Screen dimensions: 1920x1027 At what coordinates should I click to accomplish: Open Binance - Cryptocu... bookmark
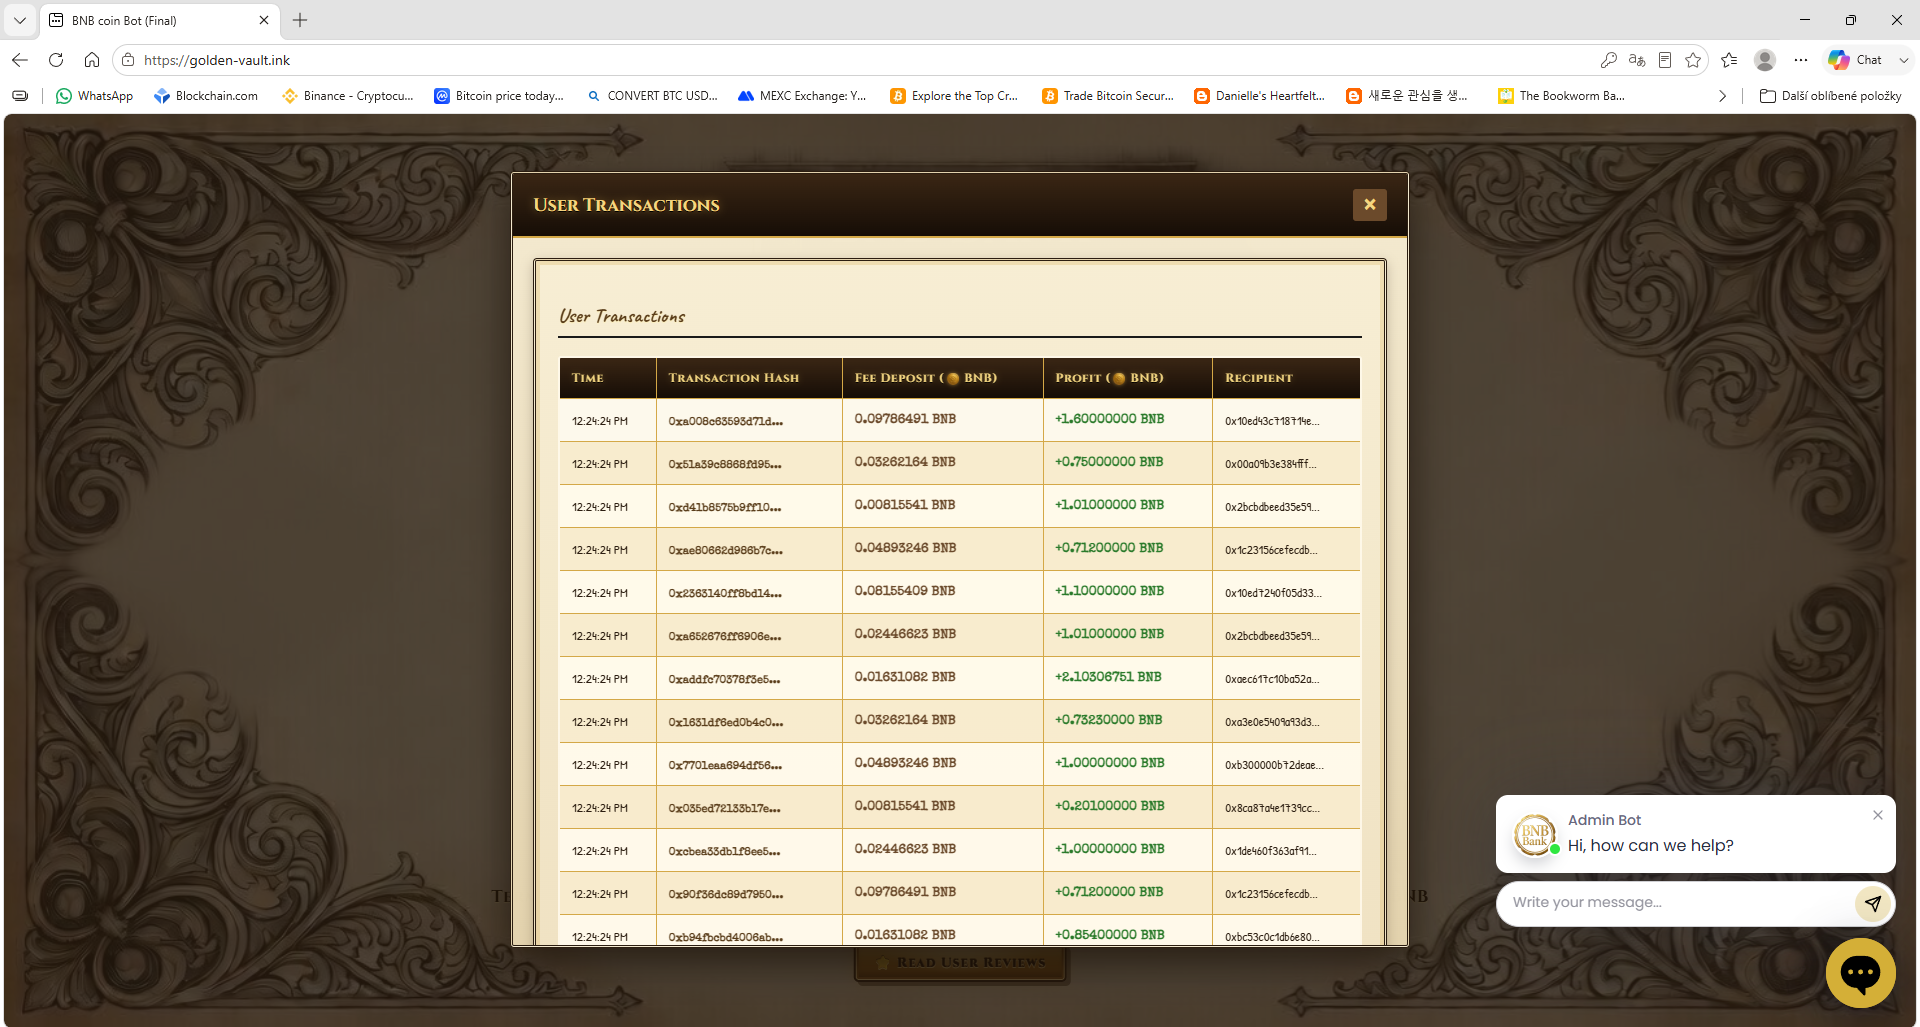point(348,96)
